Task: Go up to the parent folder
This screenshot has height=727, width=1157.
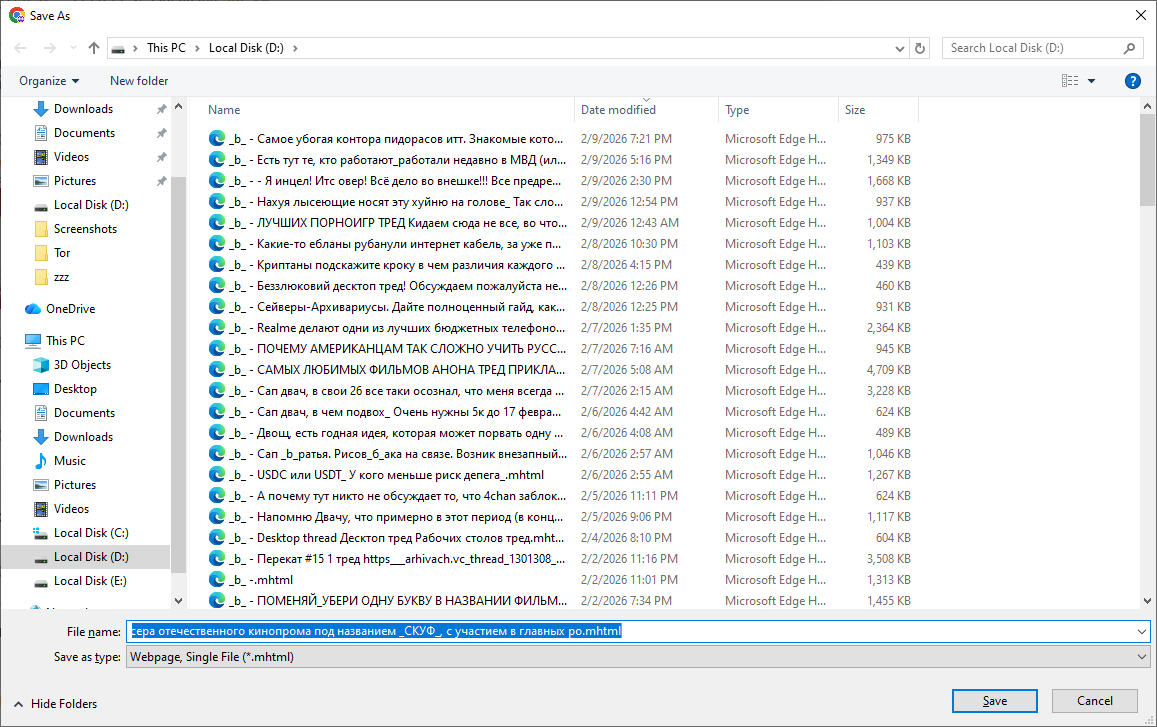Action: tap(94, 48)
